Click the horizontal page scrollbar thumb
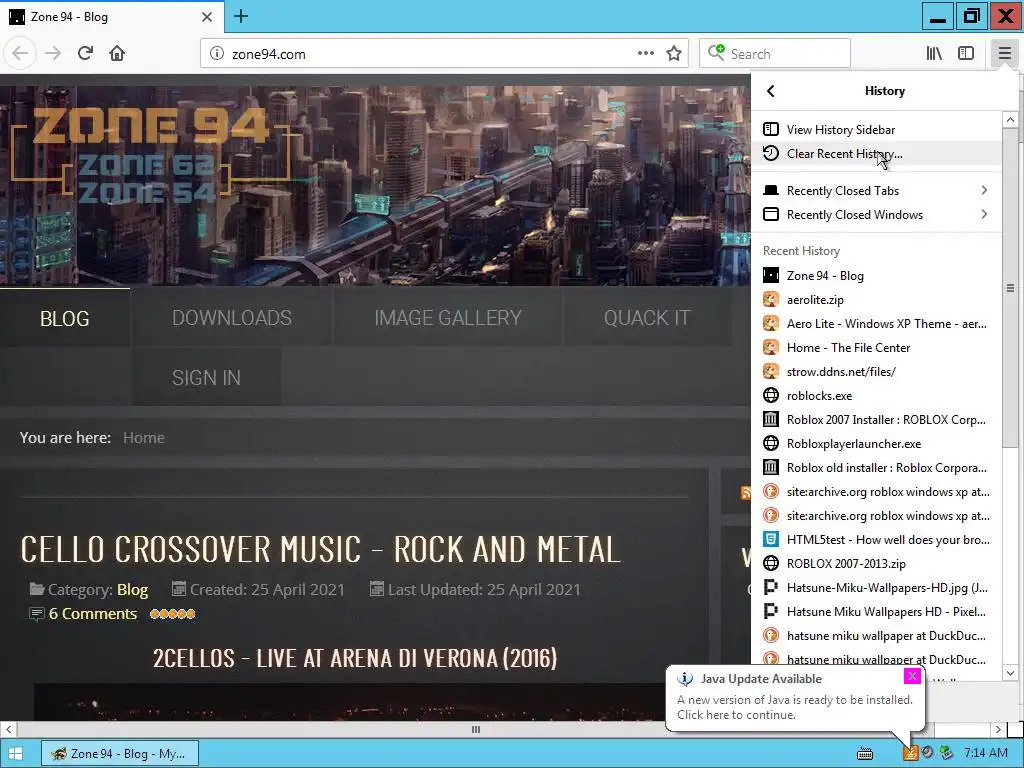Image resolution: width=1024 pixels, height=768 pixels. click(476, 729)
